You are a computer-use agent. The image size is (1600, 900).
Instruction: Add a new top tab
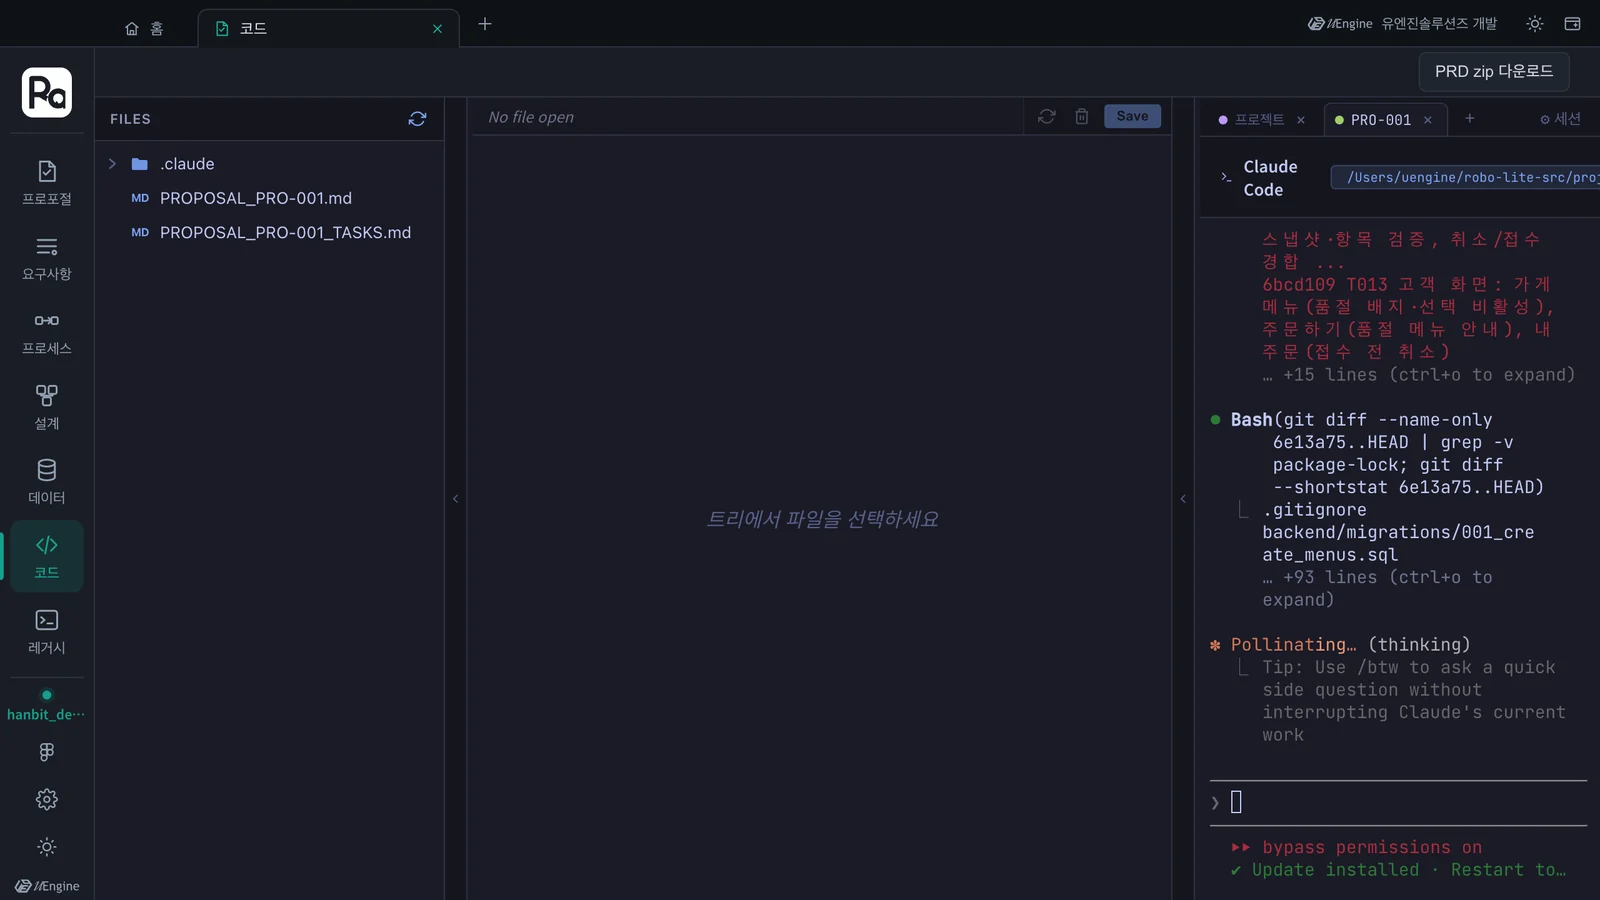pyautogui.click(x=485, y=24)
